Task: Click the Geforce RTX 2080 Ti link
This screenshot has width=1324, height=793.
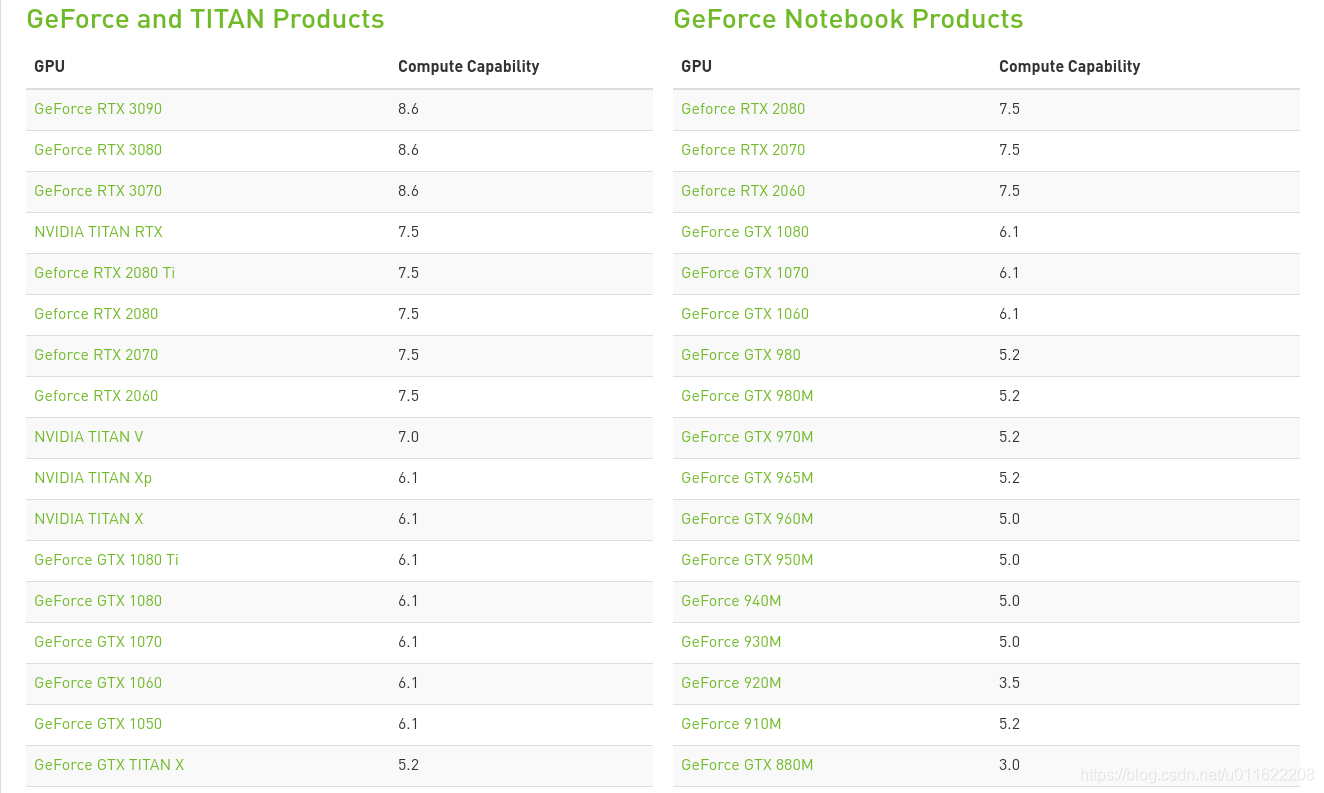Action: pos(104,273)
